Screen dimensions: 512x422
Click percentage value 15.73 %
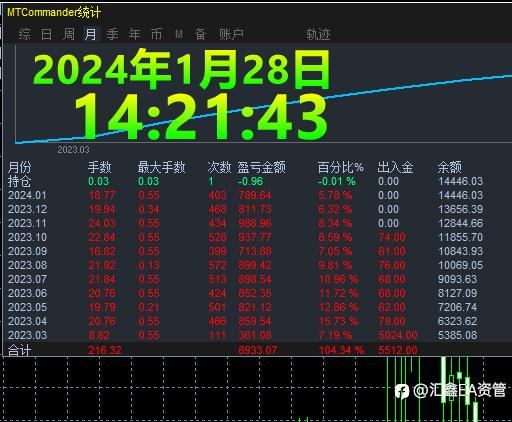pyautogui.click(x=338, y=321)
